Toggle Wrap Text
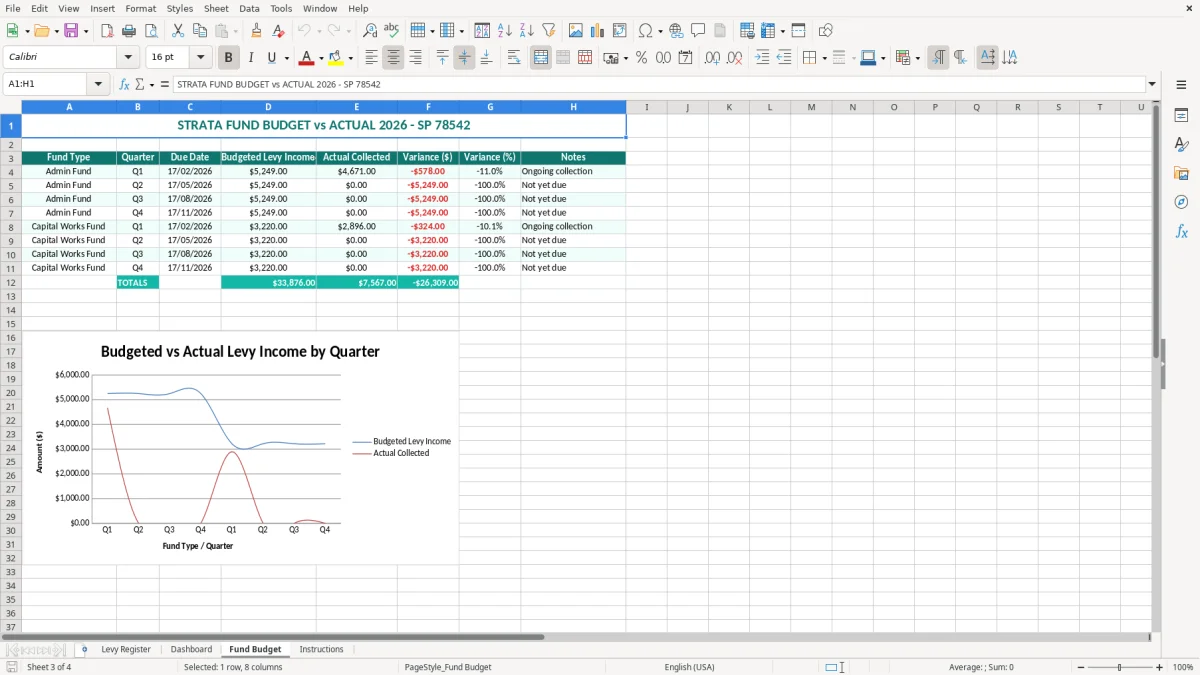Viewport: 1200px width, 675px height. coord(514,58)
